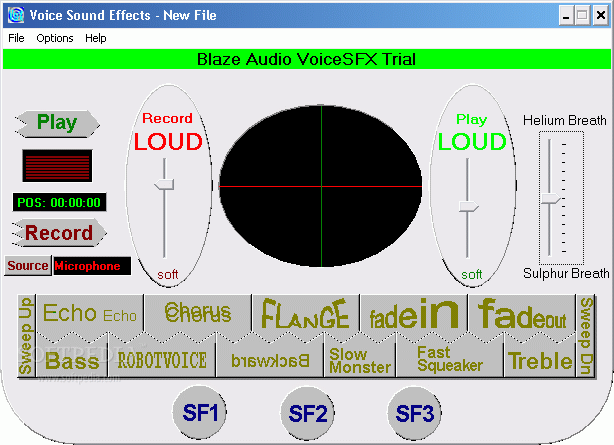The height and width of the screenshot is (445, 614).
Task: Click the SF1 round button
Action: coord(200,412)
